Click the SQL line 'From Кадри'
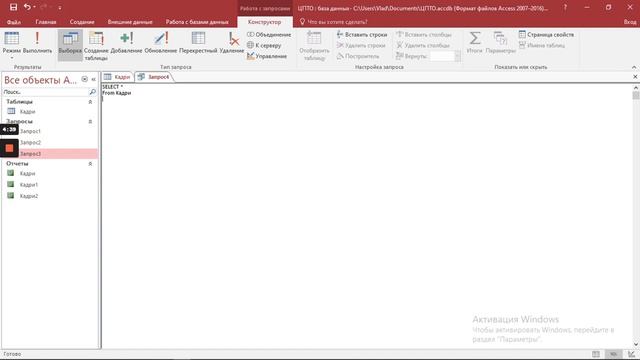 (116, 93)
